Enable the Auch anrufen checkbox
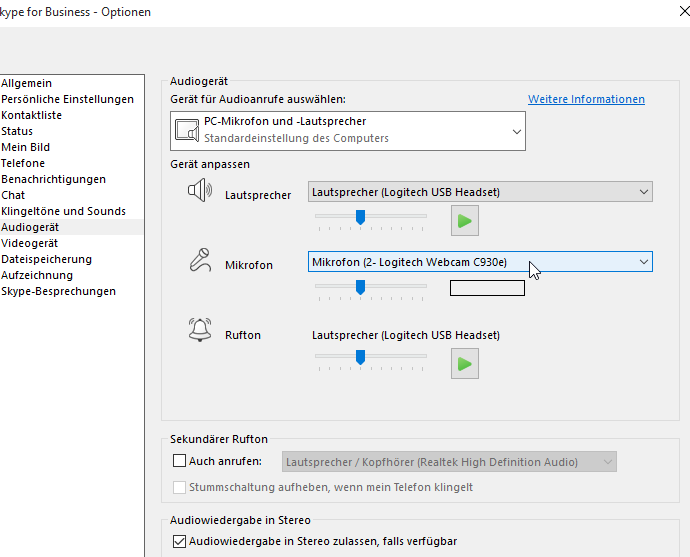The width and height of the screenshot is (690, 557). 180,462
